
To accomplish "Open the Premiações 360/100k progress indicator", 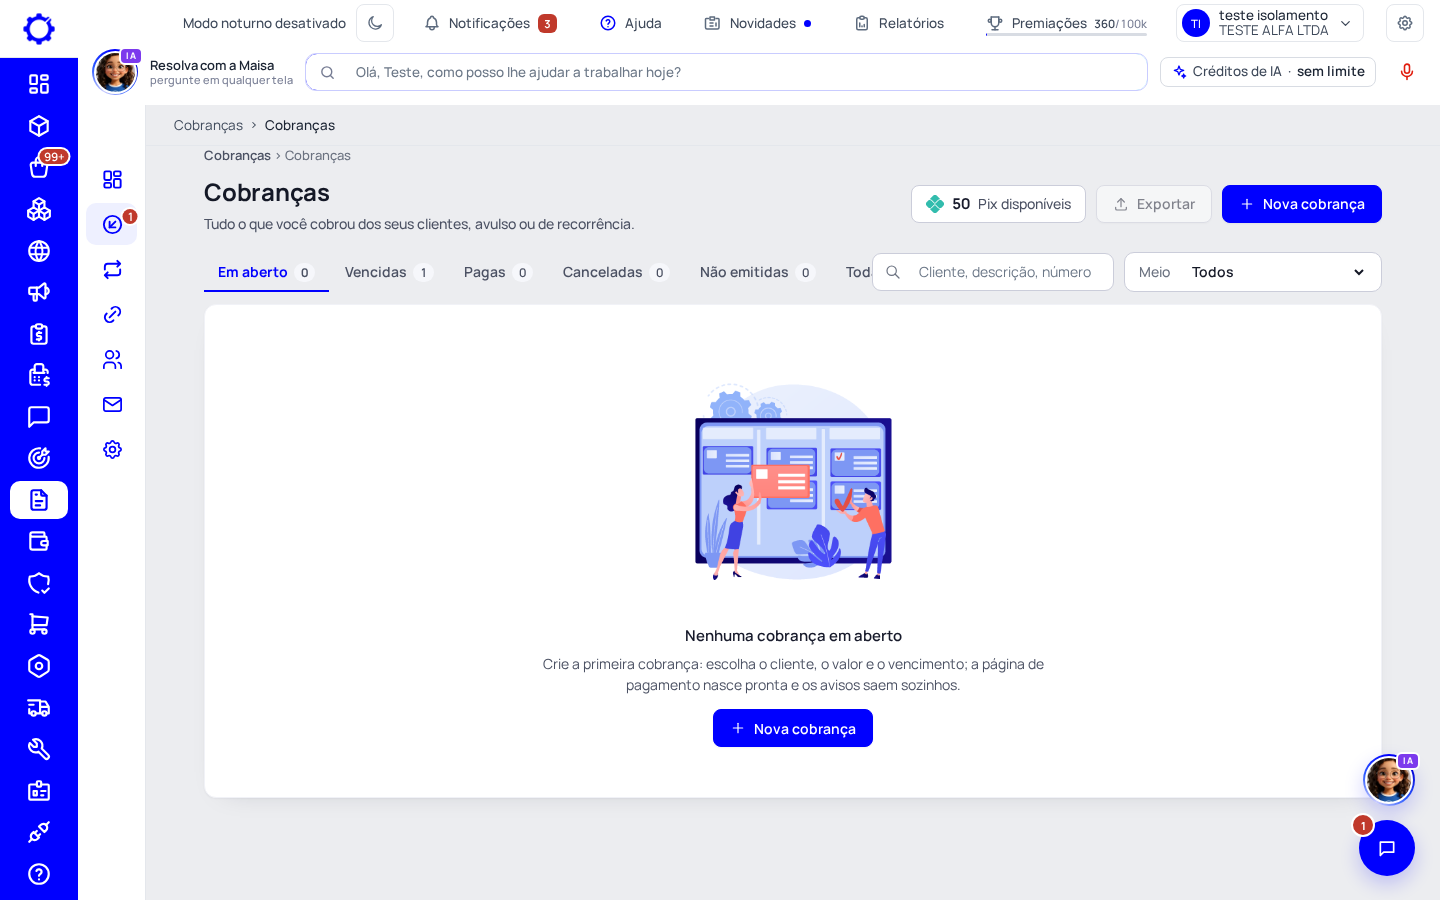I will (1066, 23).
